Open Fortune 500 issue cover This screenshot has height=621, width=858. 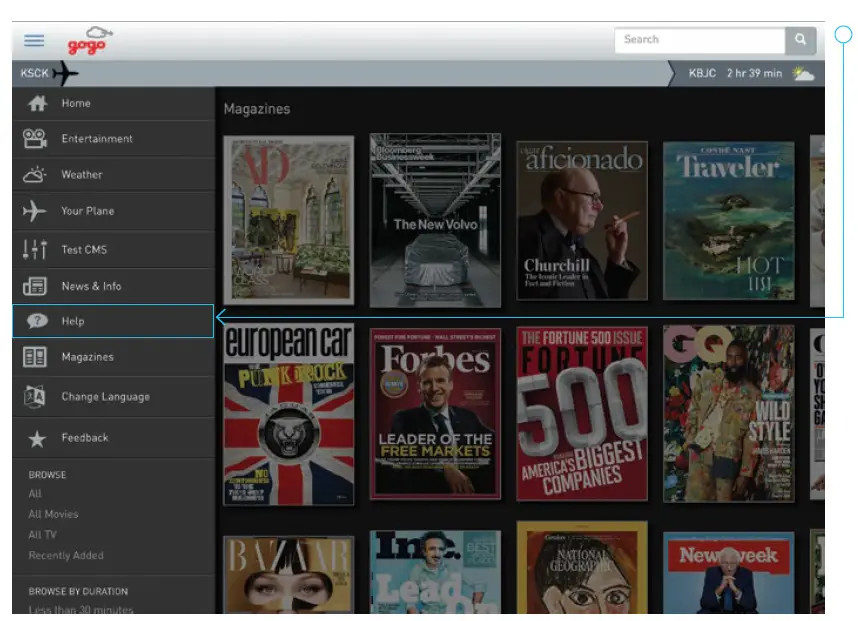click(582, 414)
